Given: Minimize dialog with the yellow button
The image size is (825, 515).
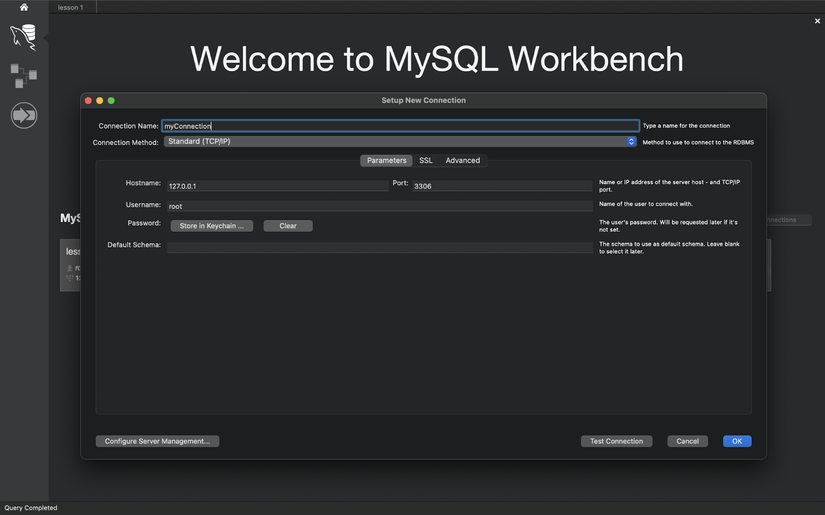Looking at the screenshot, I should tap(100, 100).
